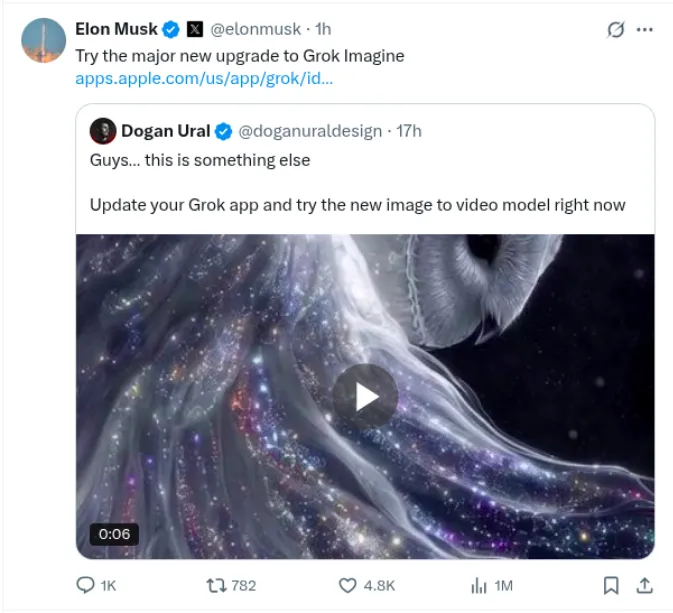
Task: View post analytics with 1M views
Action: 479,585
